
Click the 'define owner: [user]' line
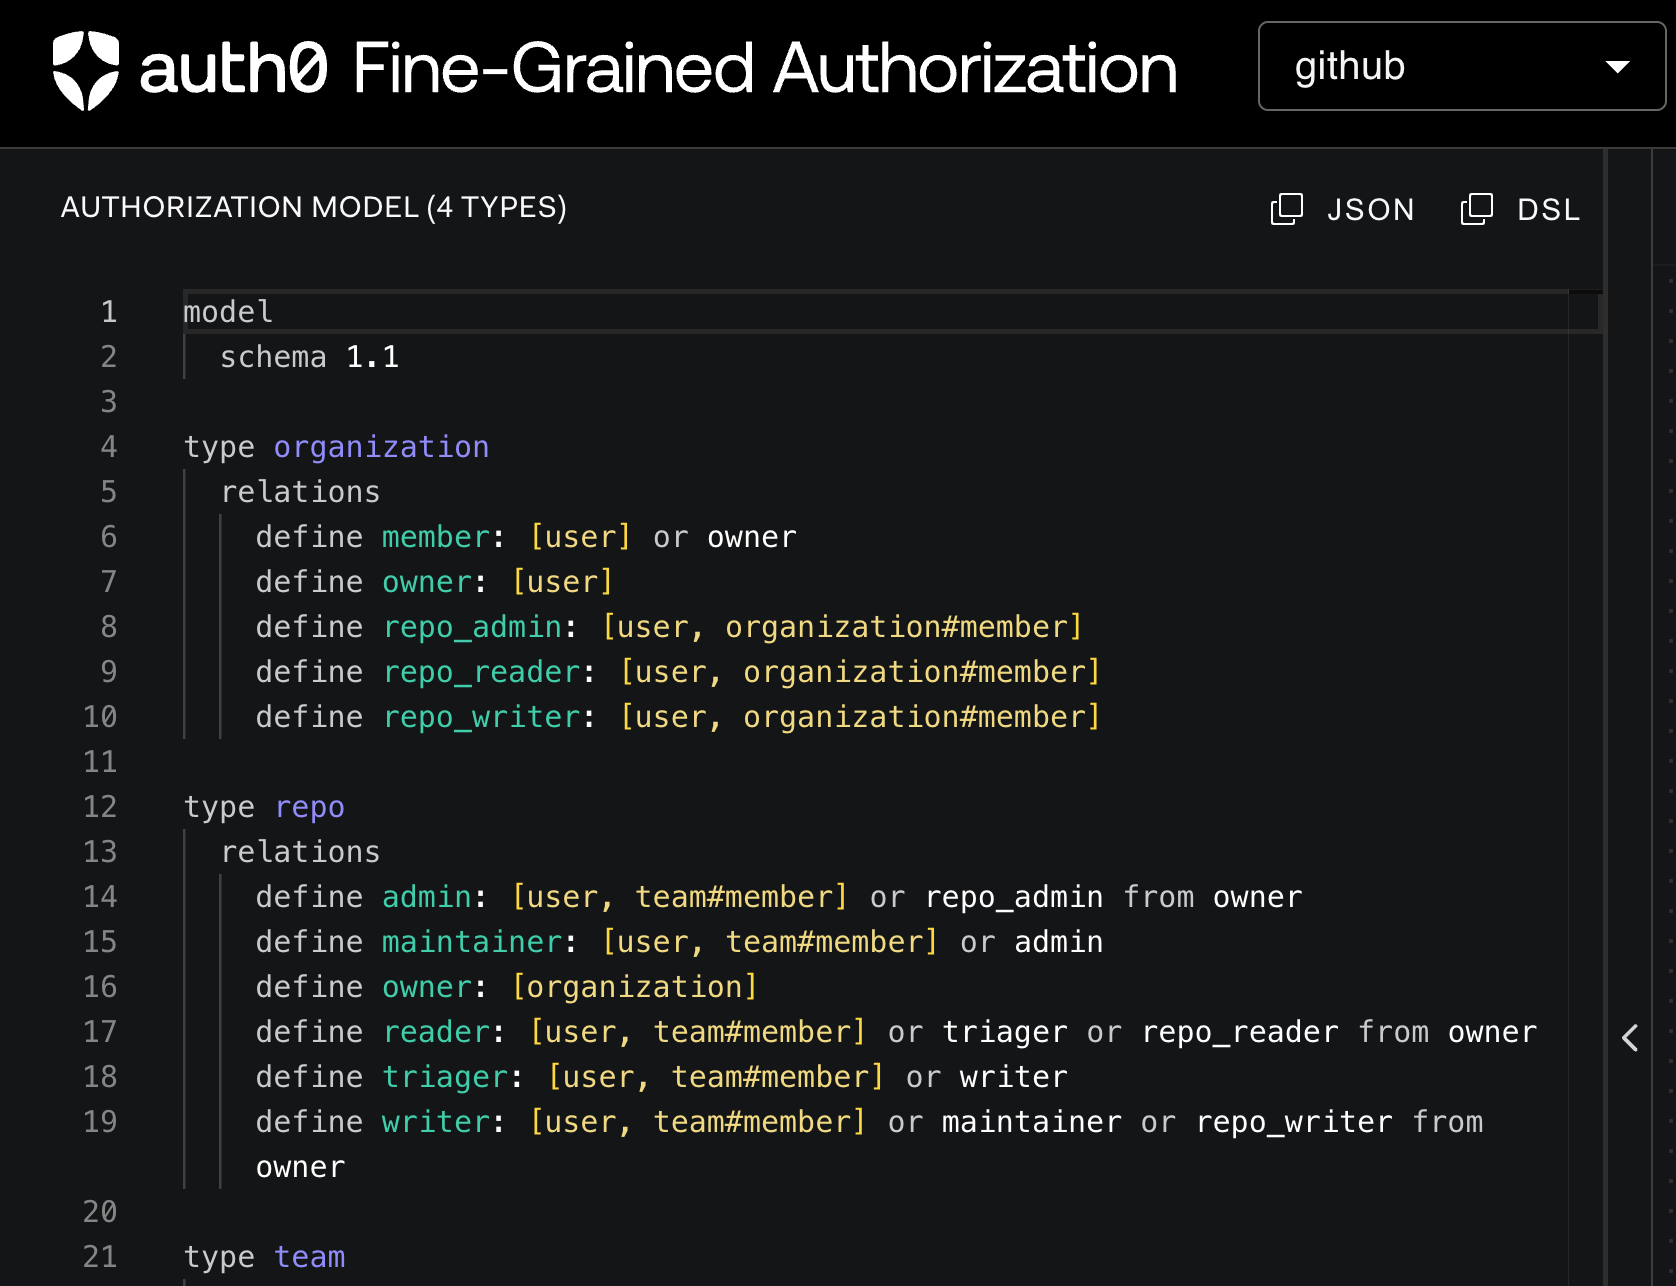(434, 582)
